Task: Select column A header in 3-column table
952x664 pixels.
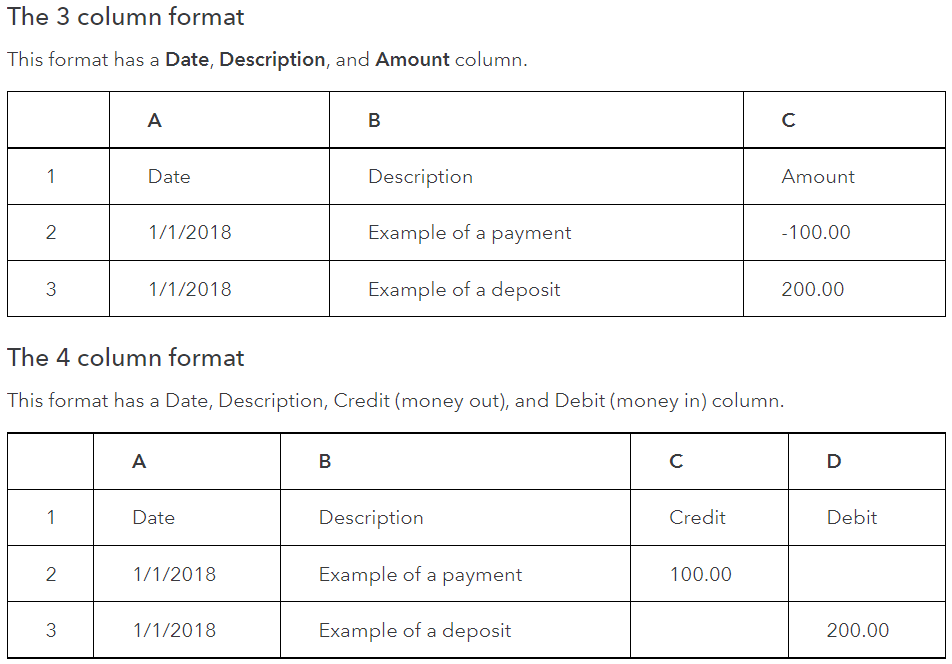Action: click(219, 120)
